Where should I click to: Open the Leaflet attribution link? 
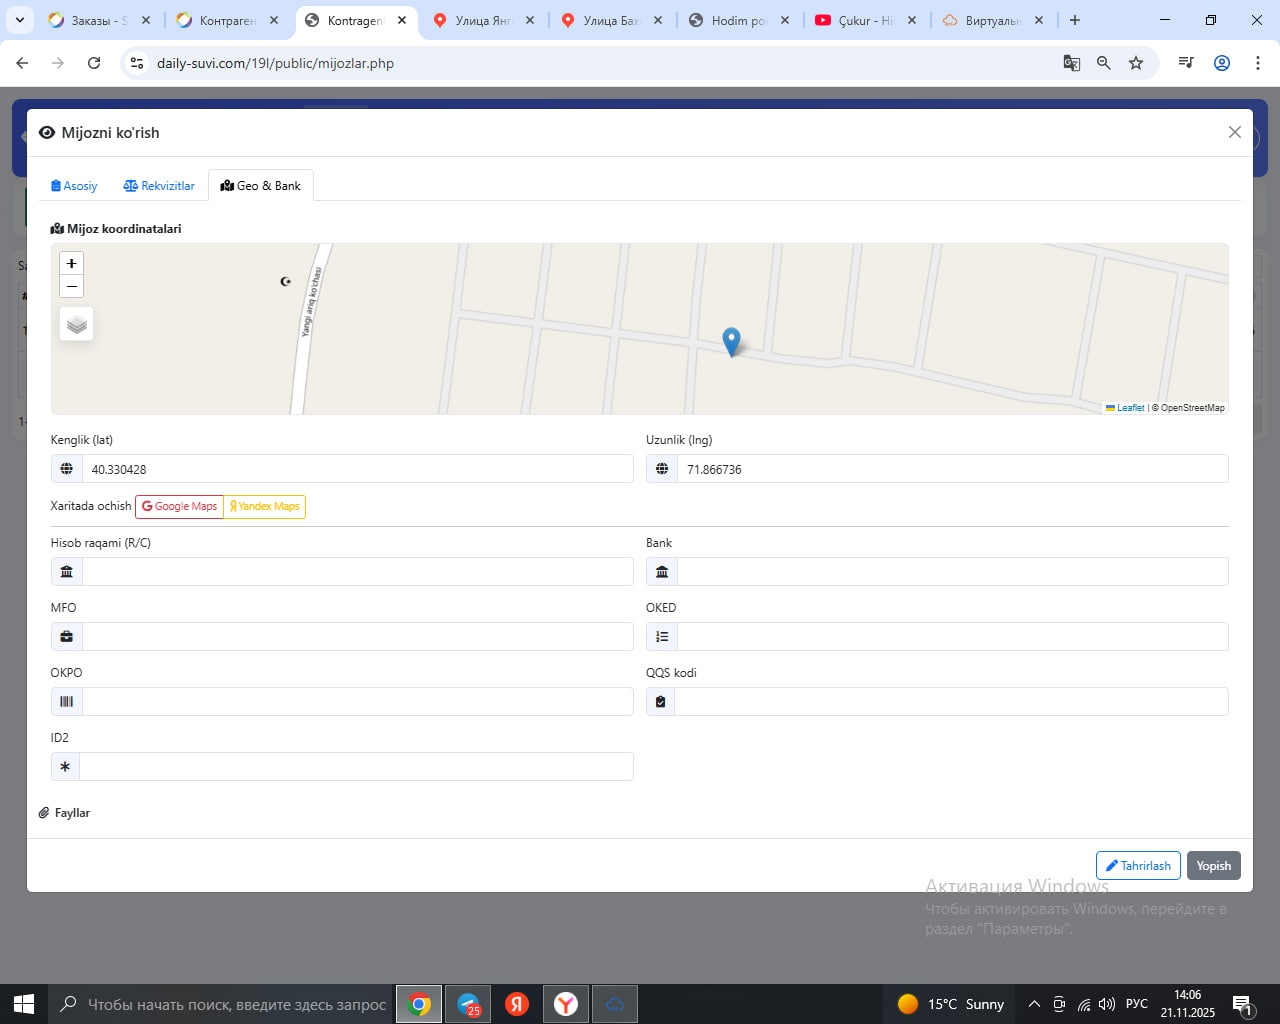coord(1129,408)
